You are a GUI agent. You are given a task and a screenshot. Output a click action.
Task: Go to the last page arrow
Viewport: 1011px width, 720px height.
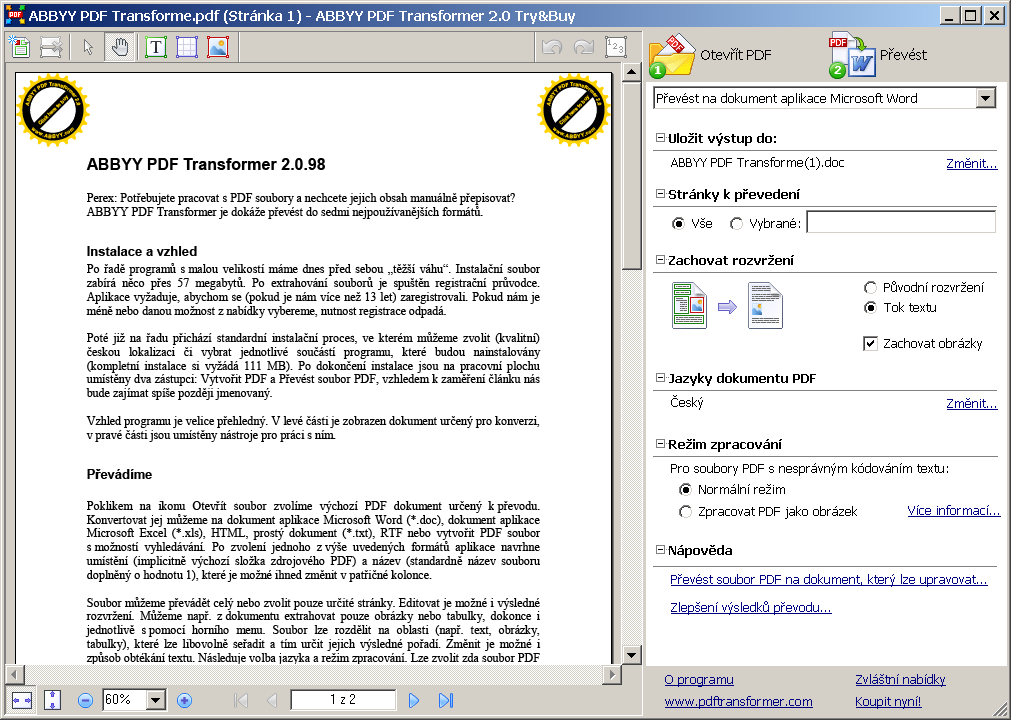[x=446, y=700]
